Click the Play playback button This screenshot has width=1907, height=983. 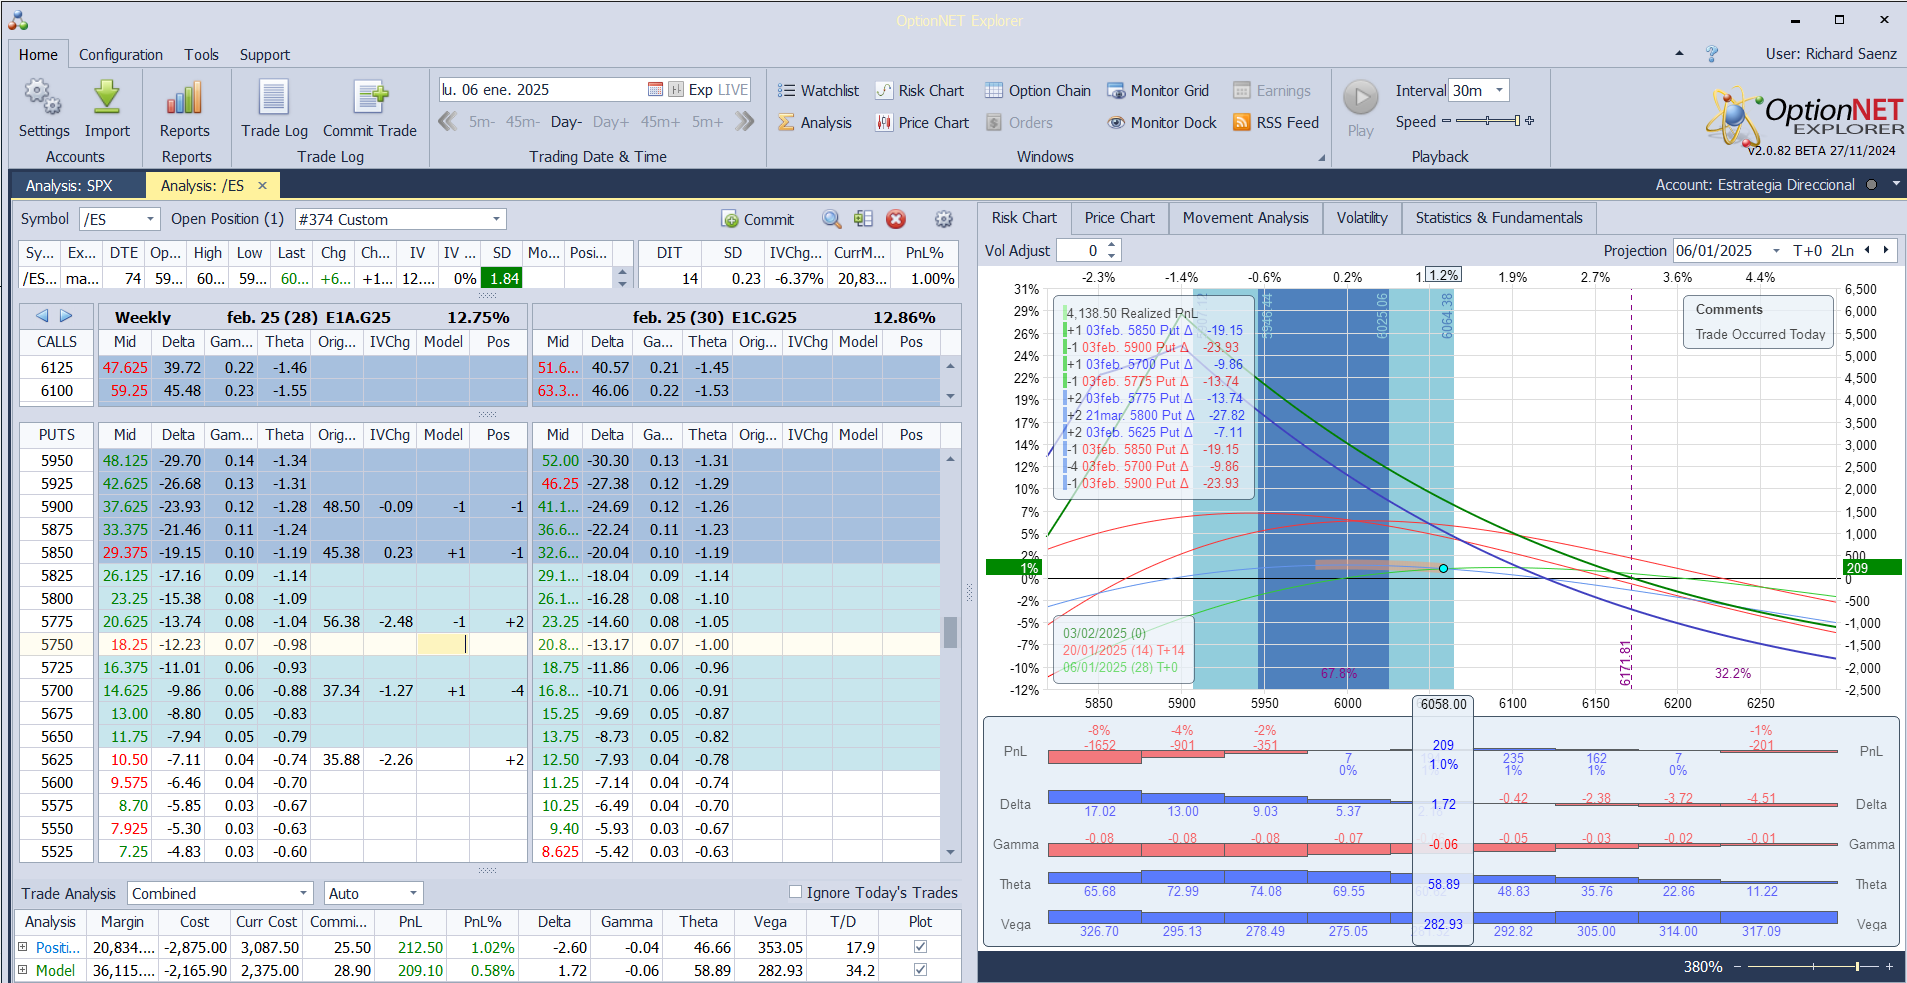1360,109
